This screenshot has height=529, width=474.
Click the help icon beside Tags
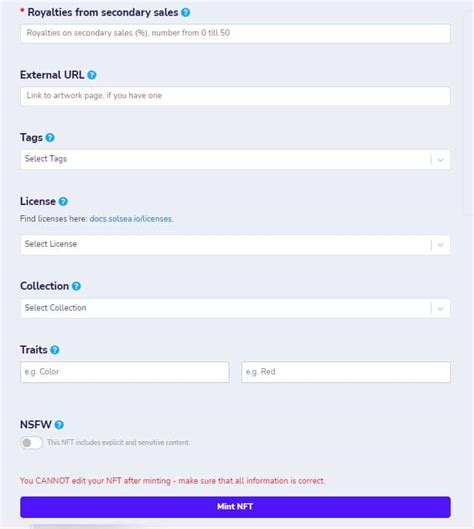[50, 138]
